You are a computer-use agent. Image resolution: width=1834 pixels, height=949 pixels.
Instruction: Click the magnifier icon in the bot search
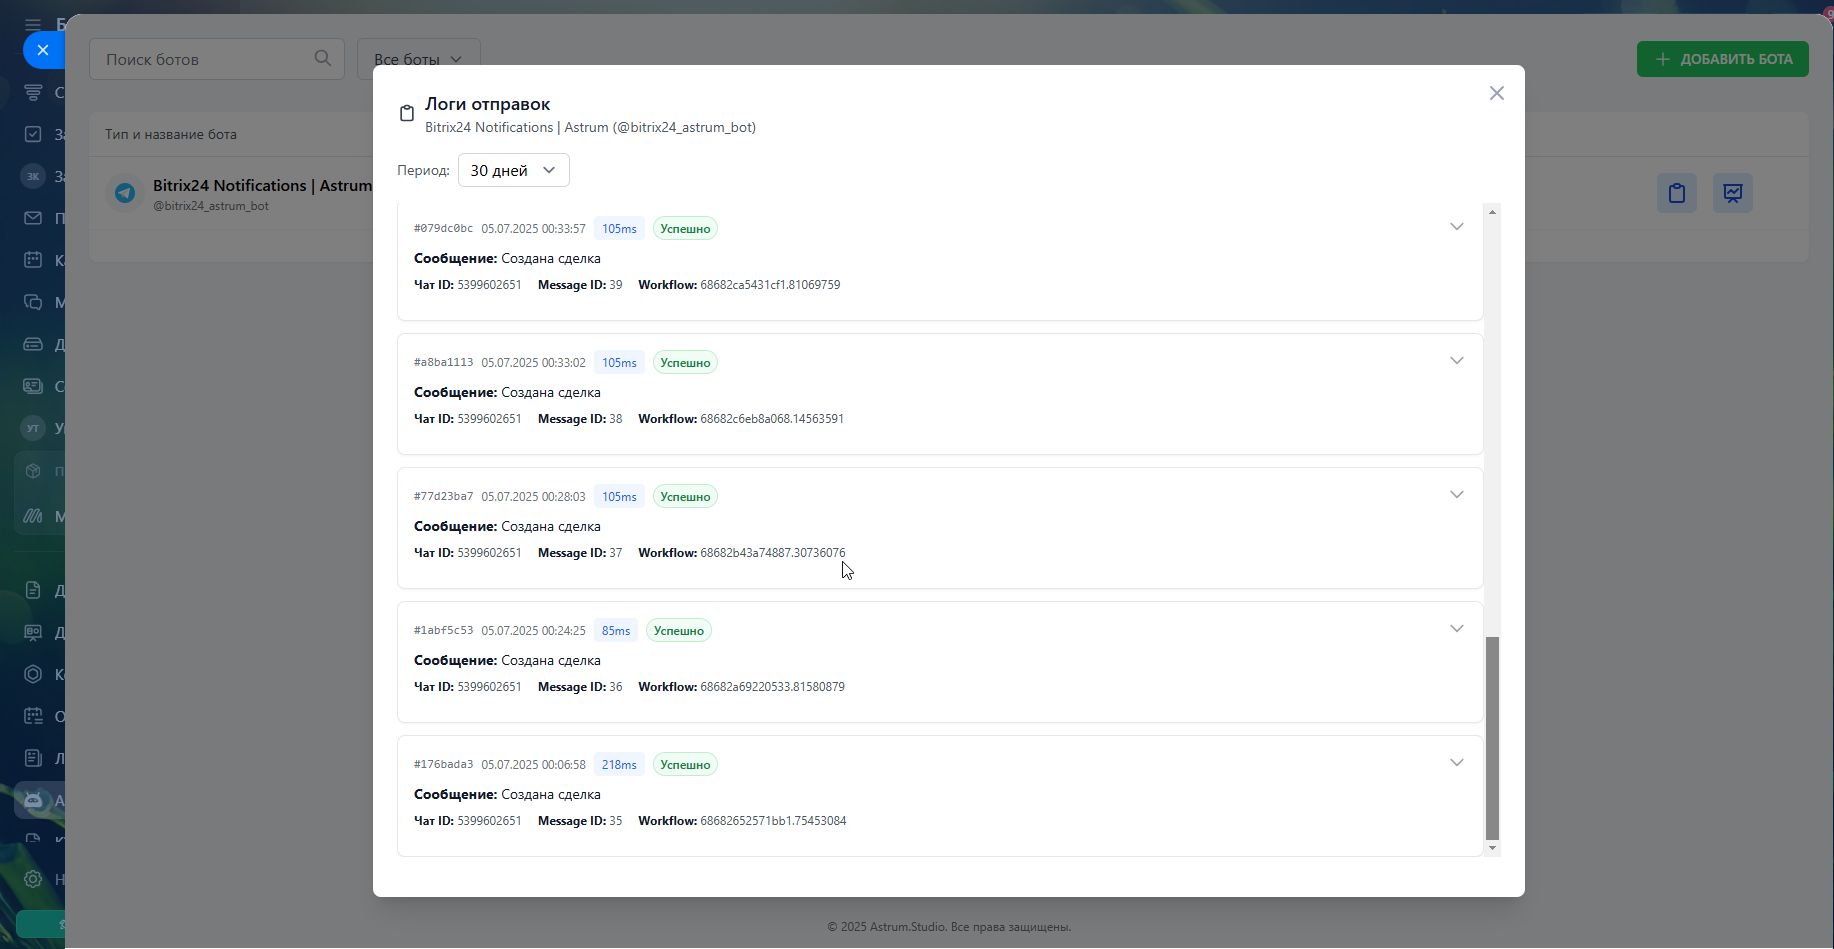[x=322, y=59]
